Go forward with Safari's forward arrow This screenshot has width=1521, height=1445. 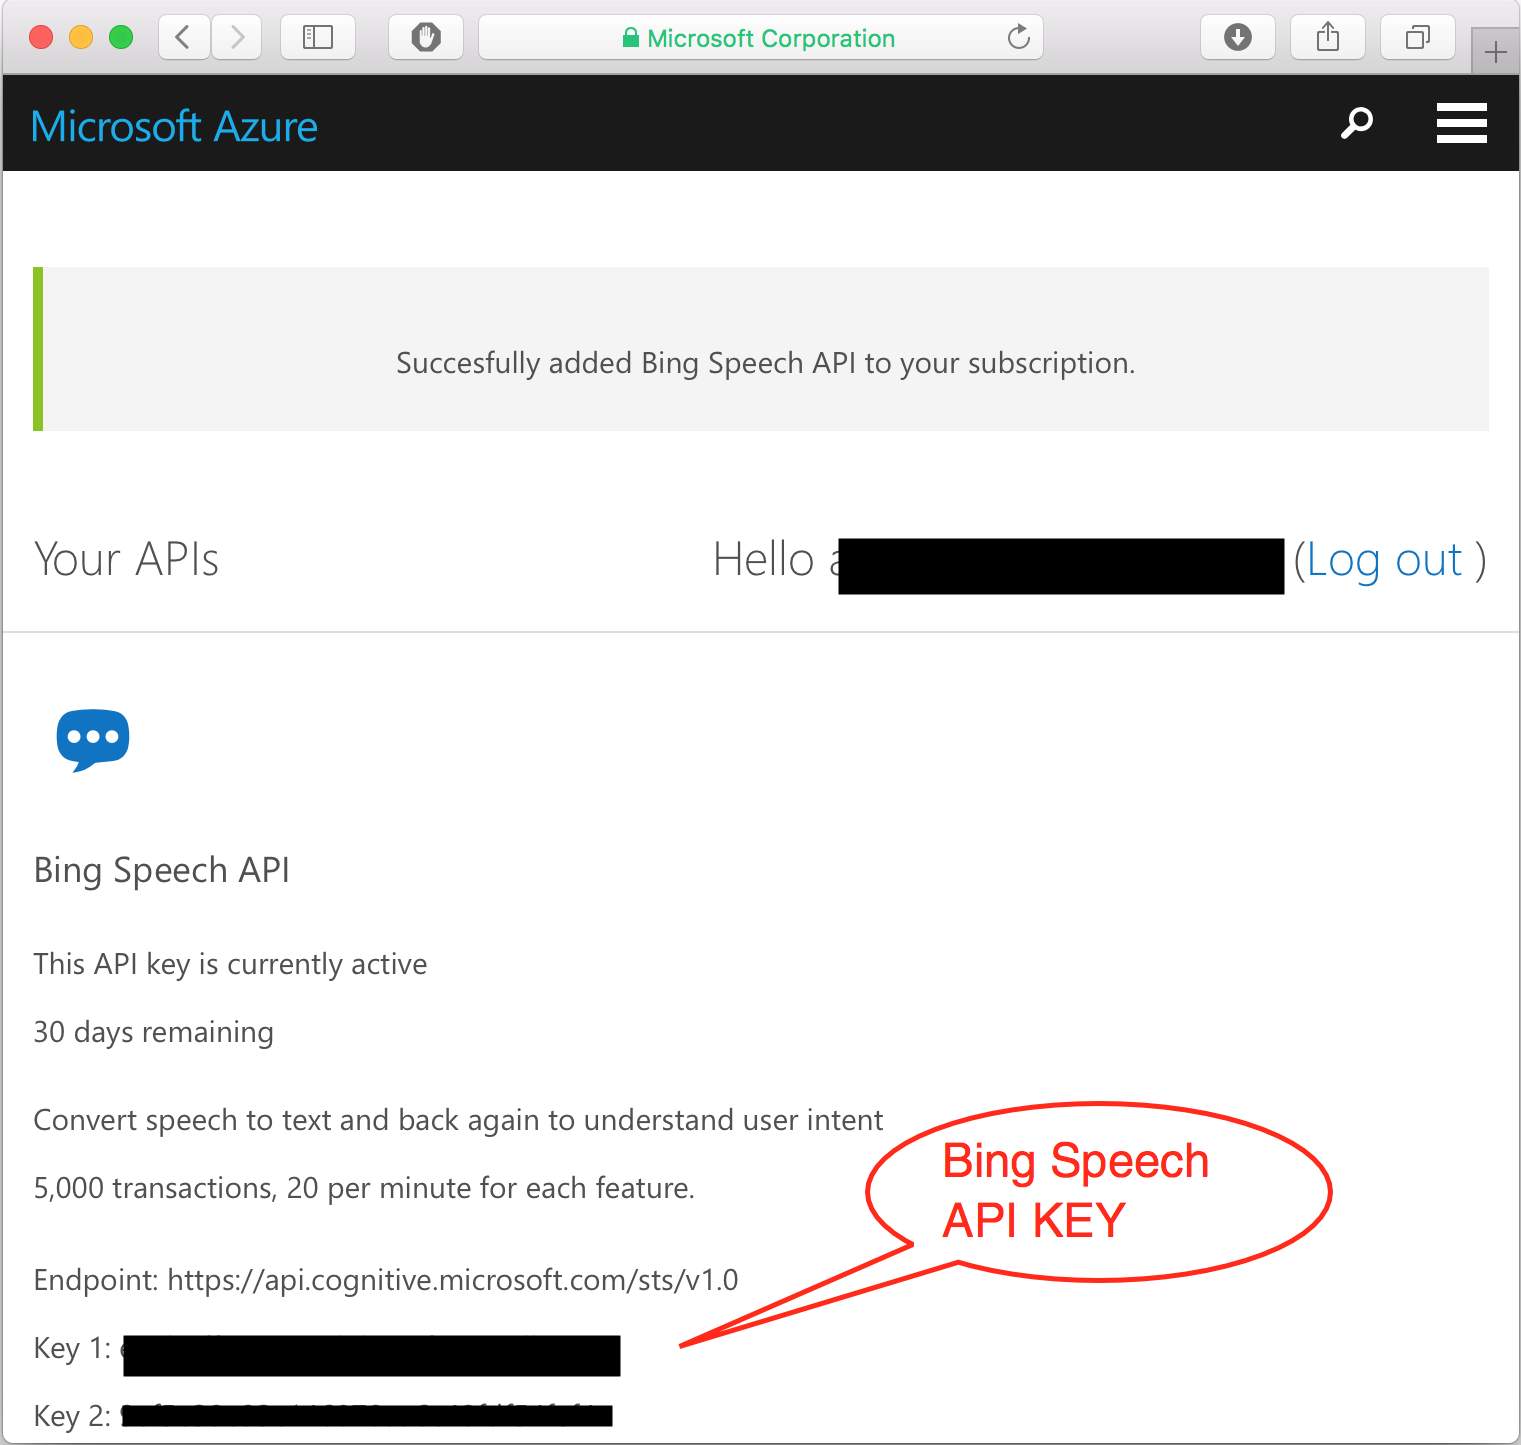tap(237, 38)
